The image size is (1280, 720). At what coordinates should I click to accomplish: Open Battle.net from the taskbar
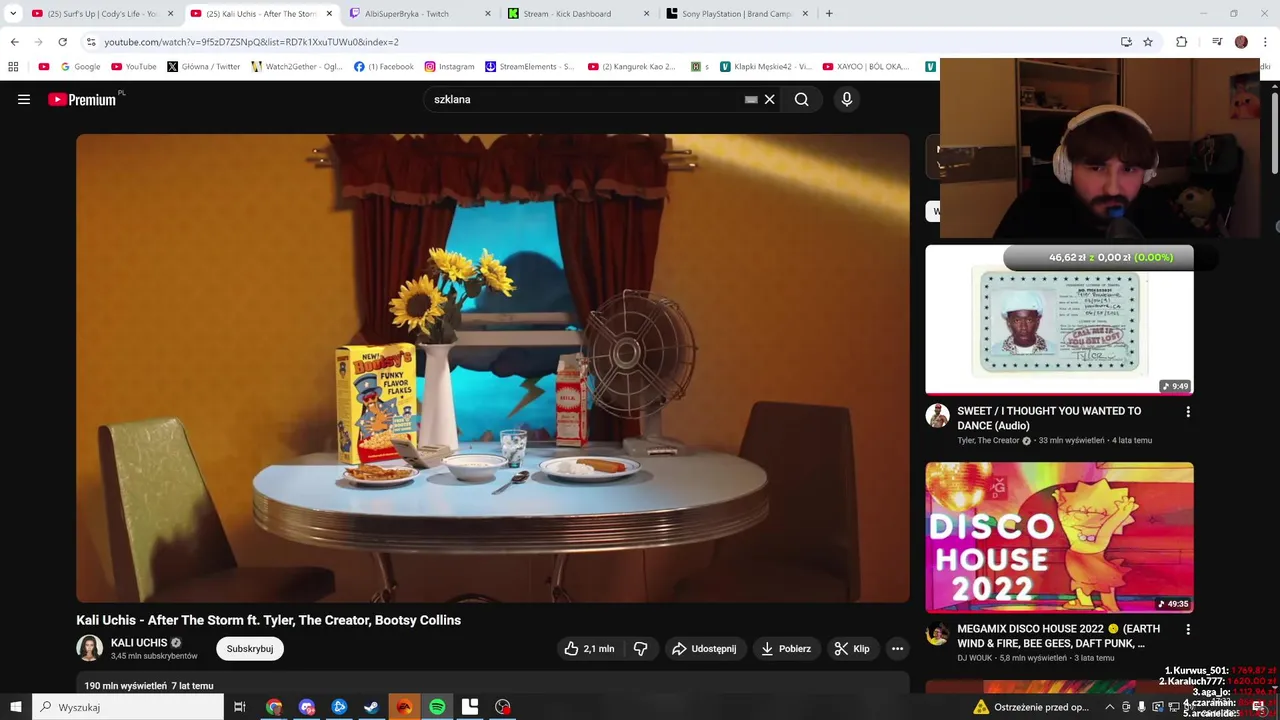coord(339,707)
